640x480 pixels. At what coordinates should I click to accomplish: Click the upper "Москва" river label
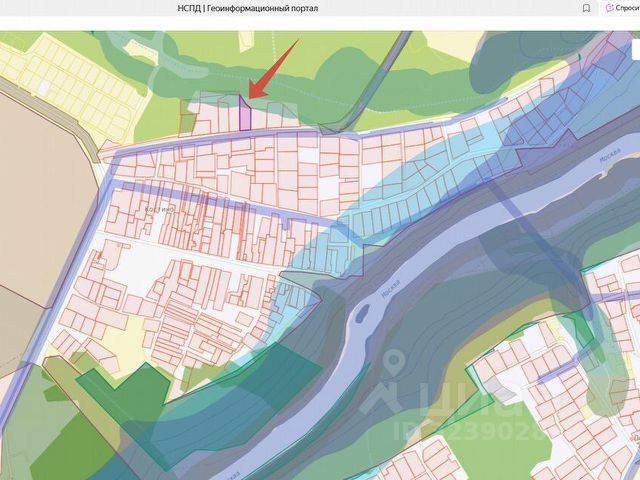(x=610, y=155)
